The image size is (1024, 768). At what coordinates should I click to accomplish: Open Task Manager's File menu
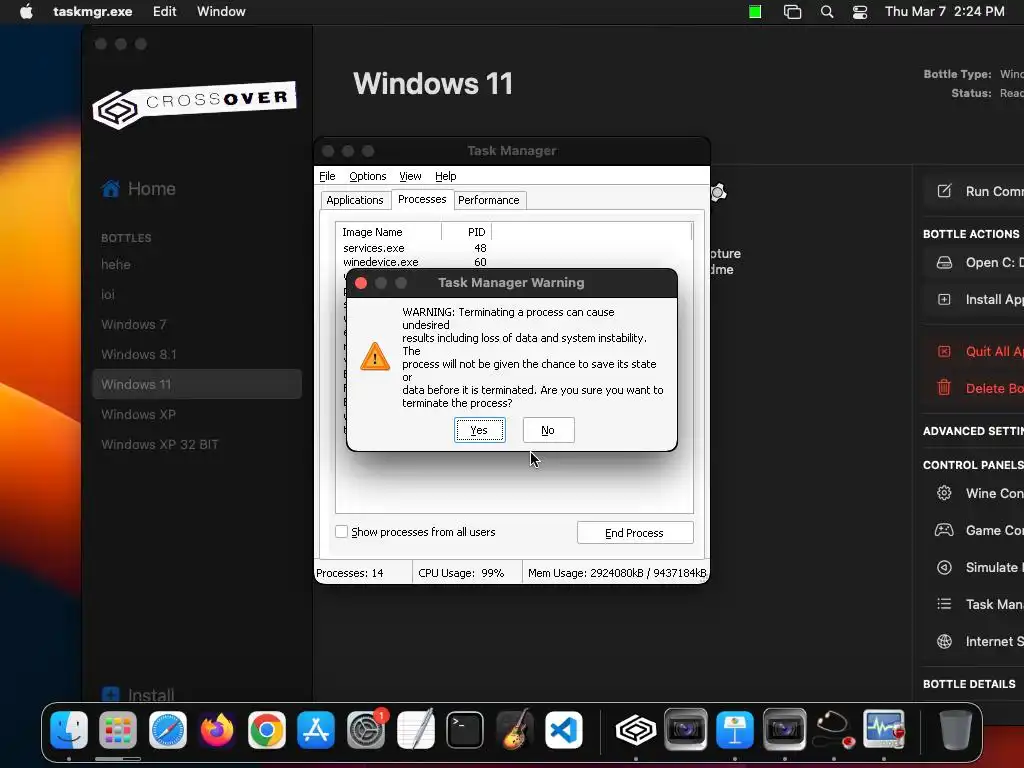[327, 176]
